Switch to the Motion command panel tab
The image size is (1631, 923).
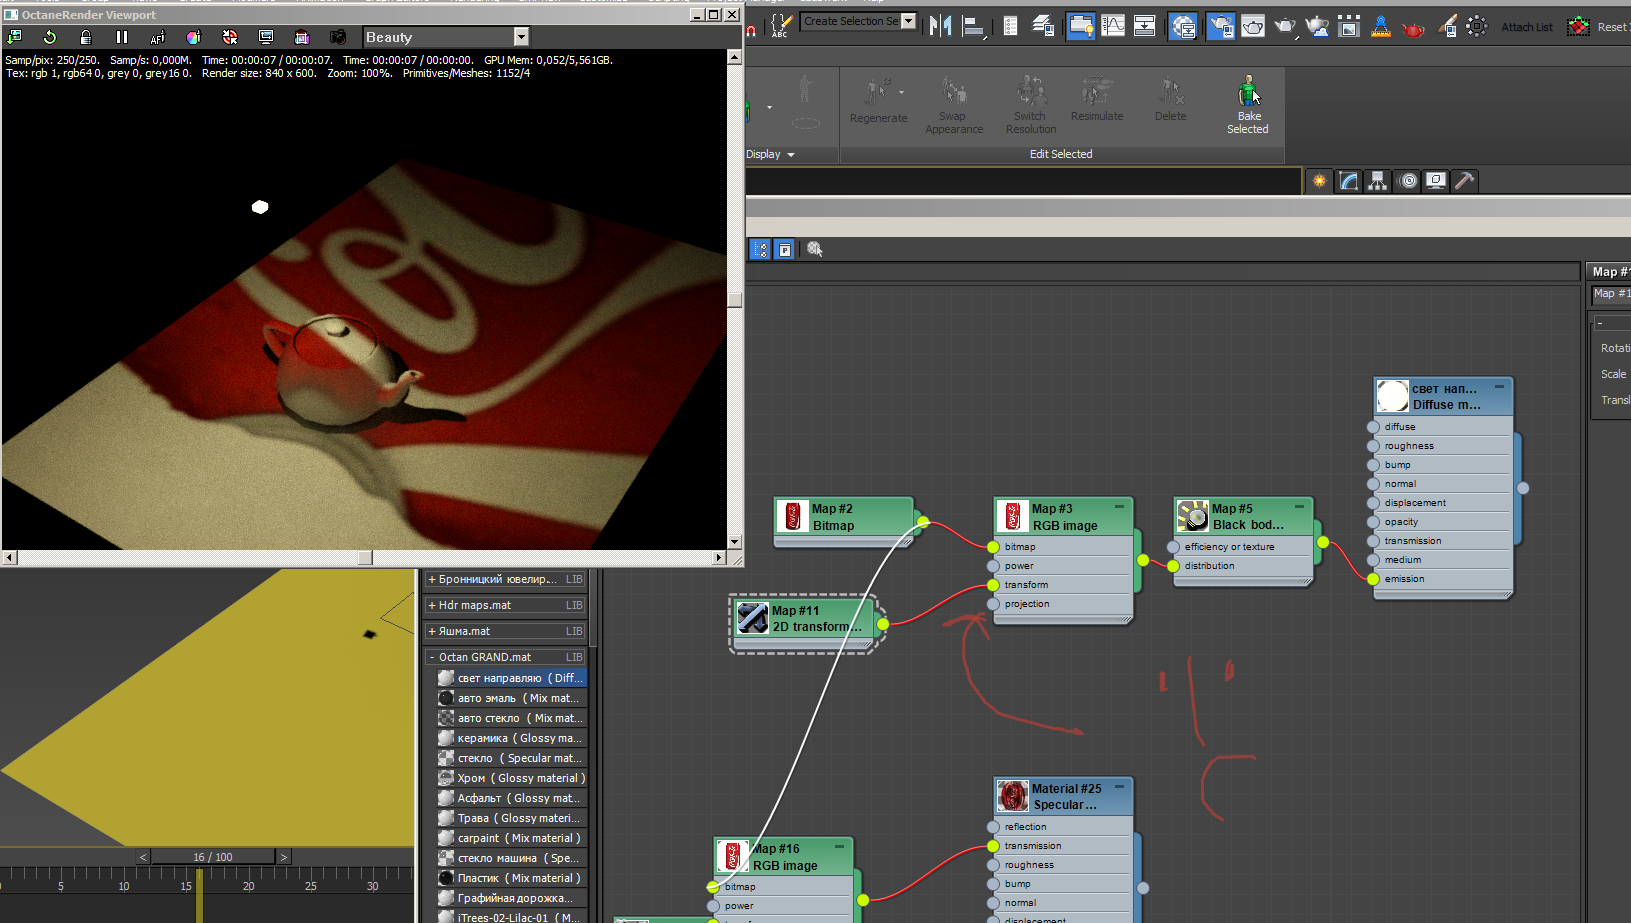tap(1408, 181)
